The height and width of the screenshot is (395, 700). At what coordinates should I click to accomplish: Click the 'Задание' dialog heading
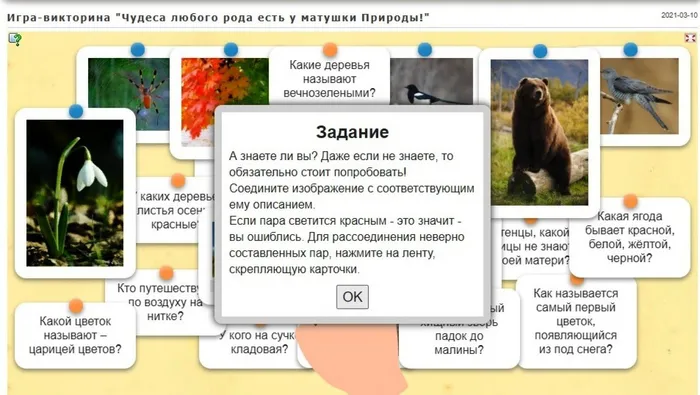(x=352, y=132)
